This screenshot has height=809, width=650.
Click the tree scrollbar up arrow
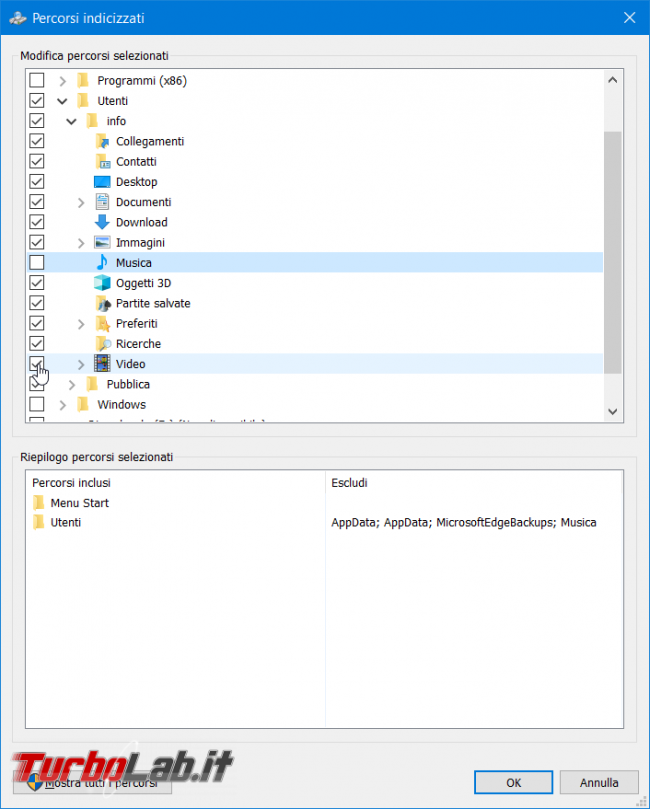612,80
